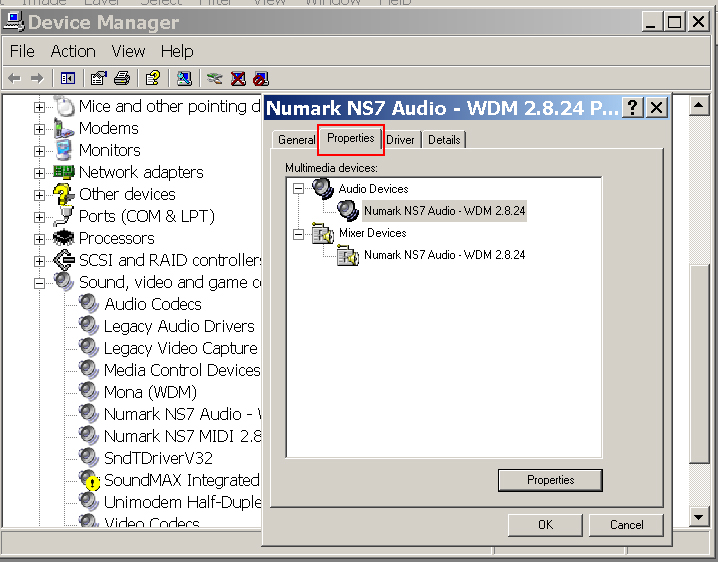
Task: Expand the Ports (COM & LPT) node
Action: (x=39, y=217)
